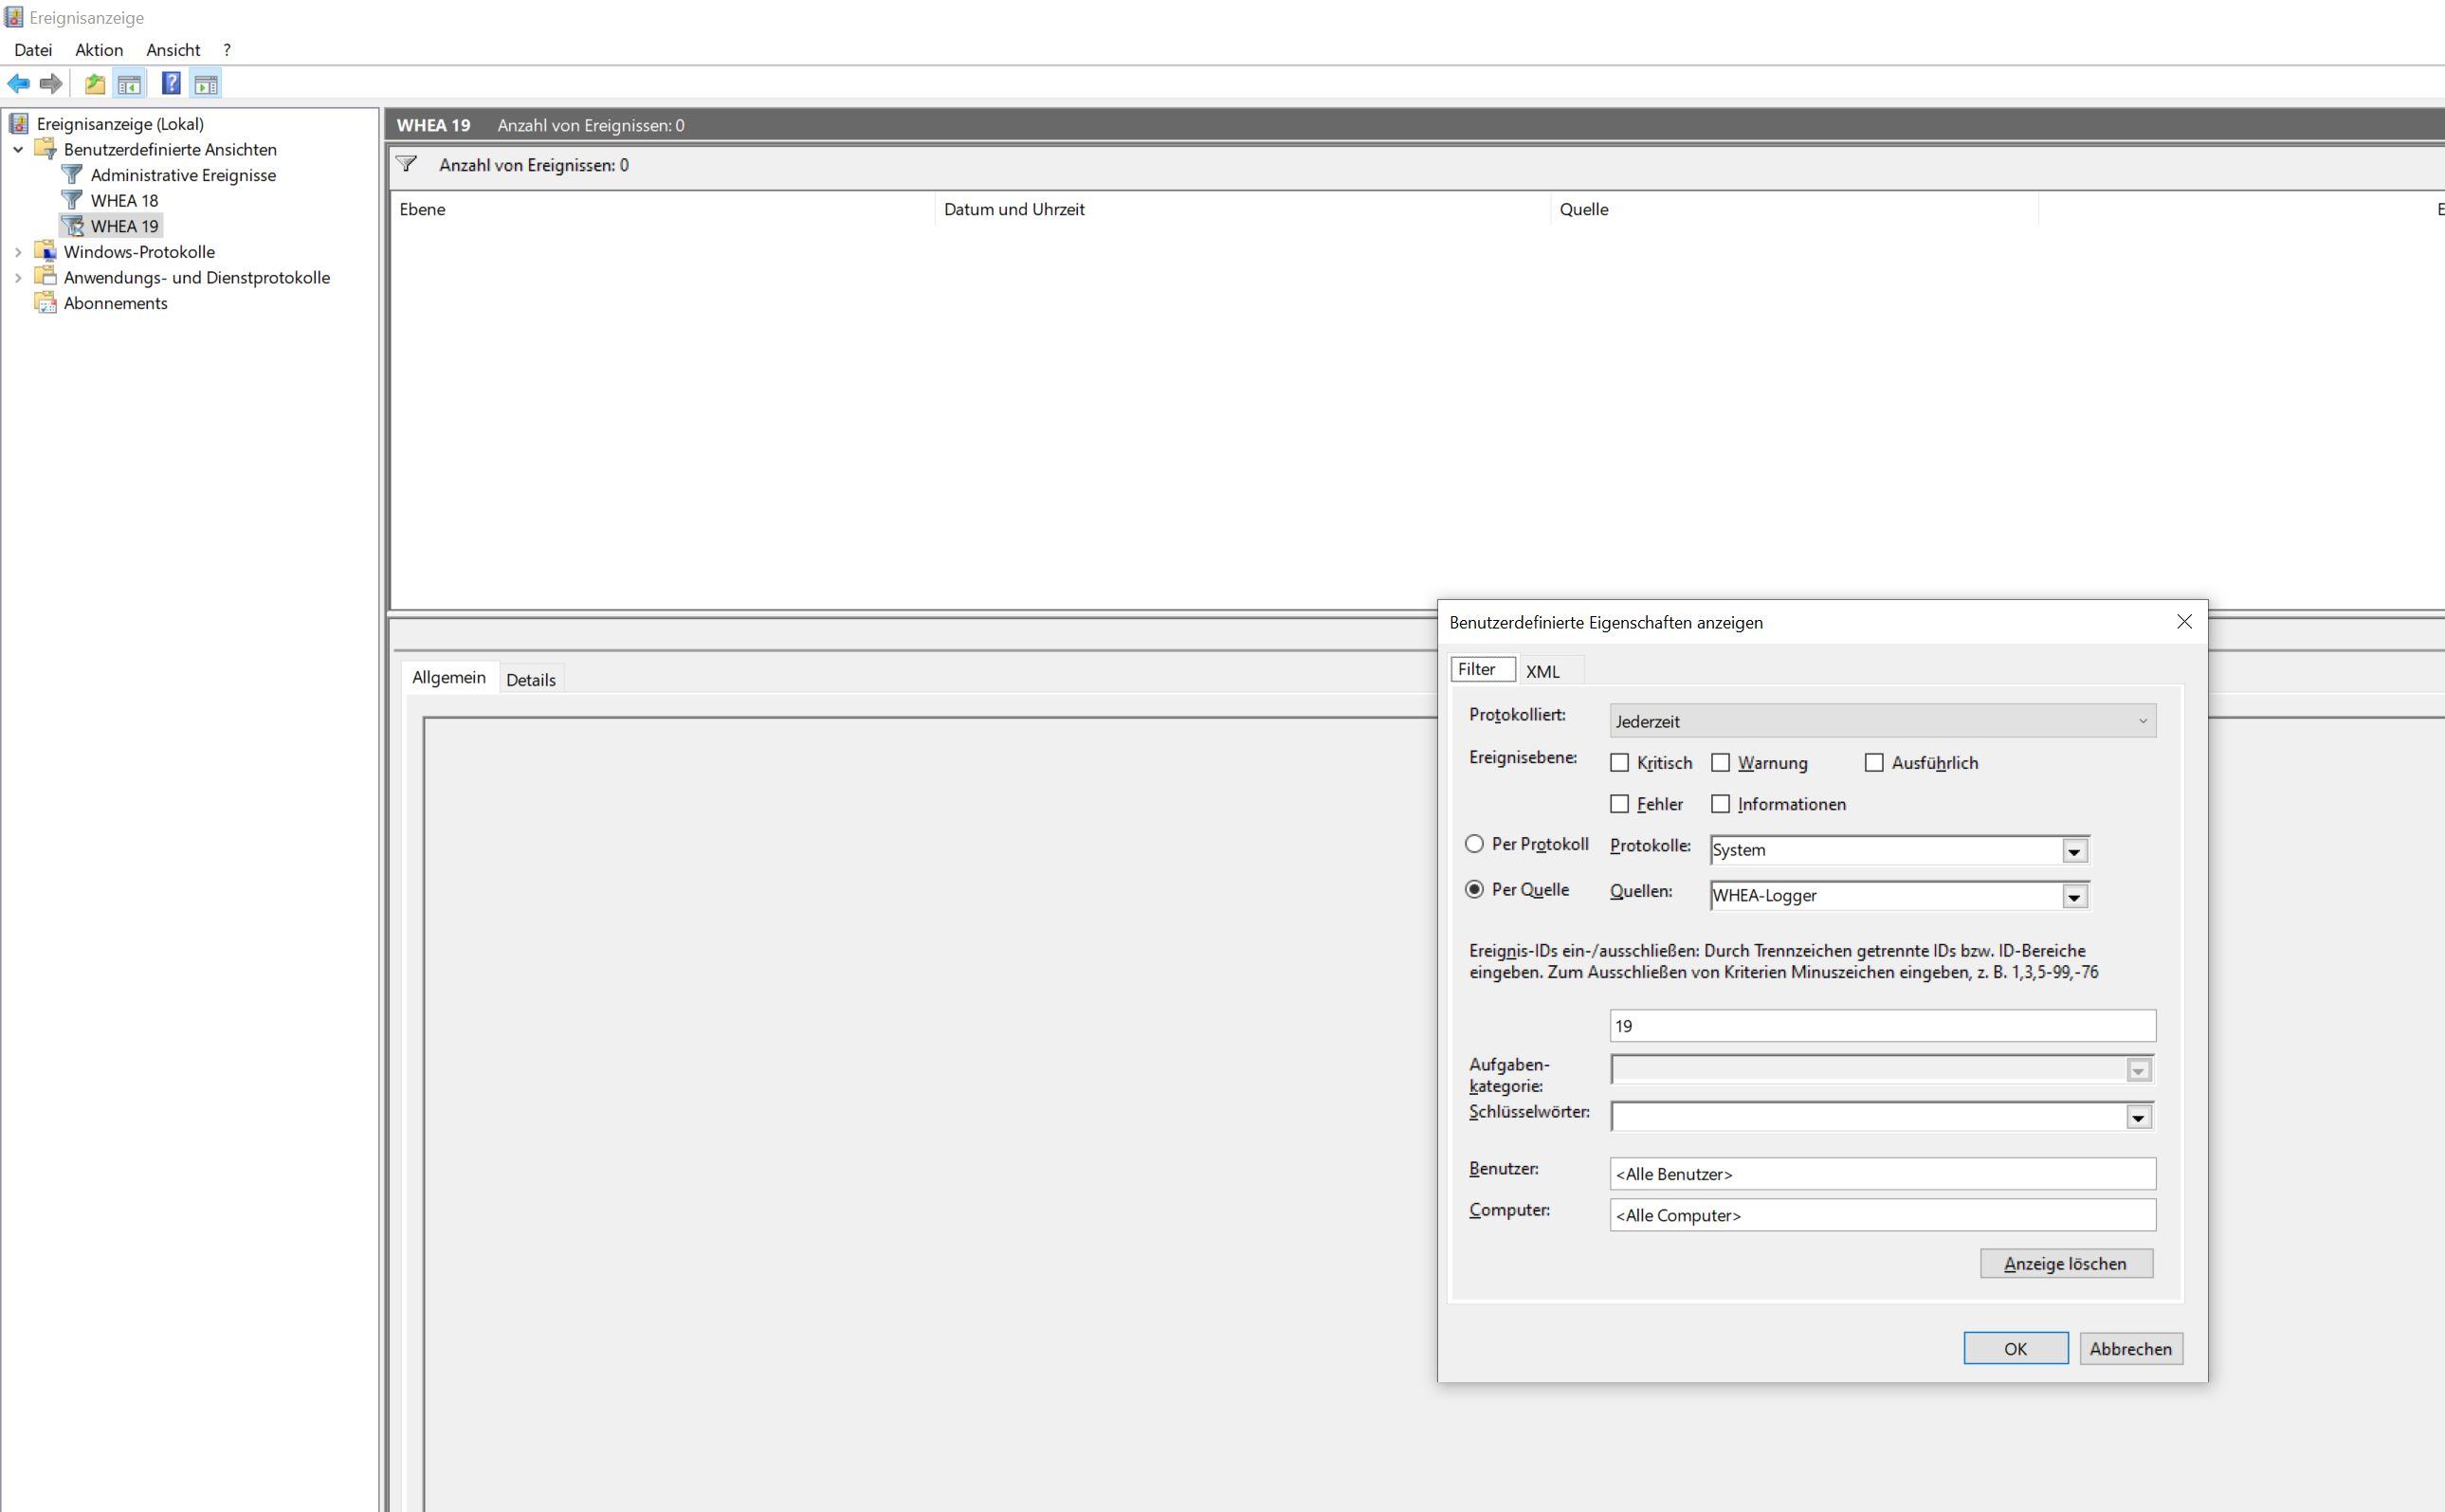
Task: Select the WHEA 18 custom view
Action: [x=125, y=200]
